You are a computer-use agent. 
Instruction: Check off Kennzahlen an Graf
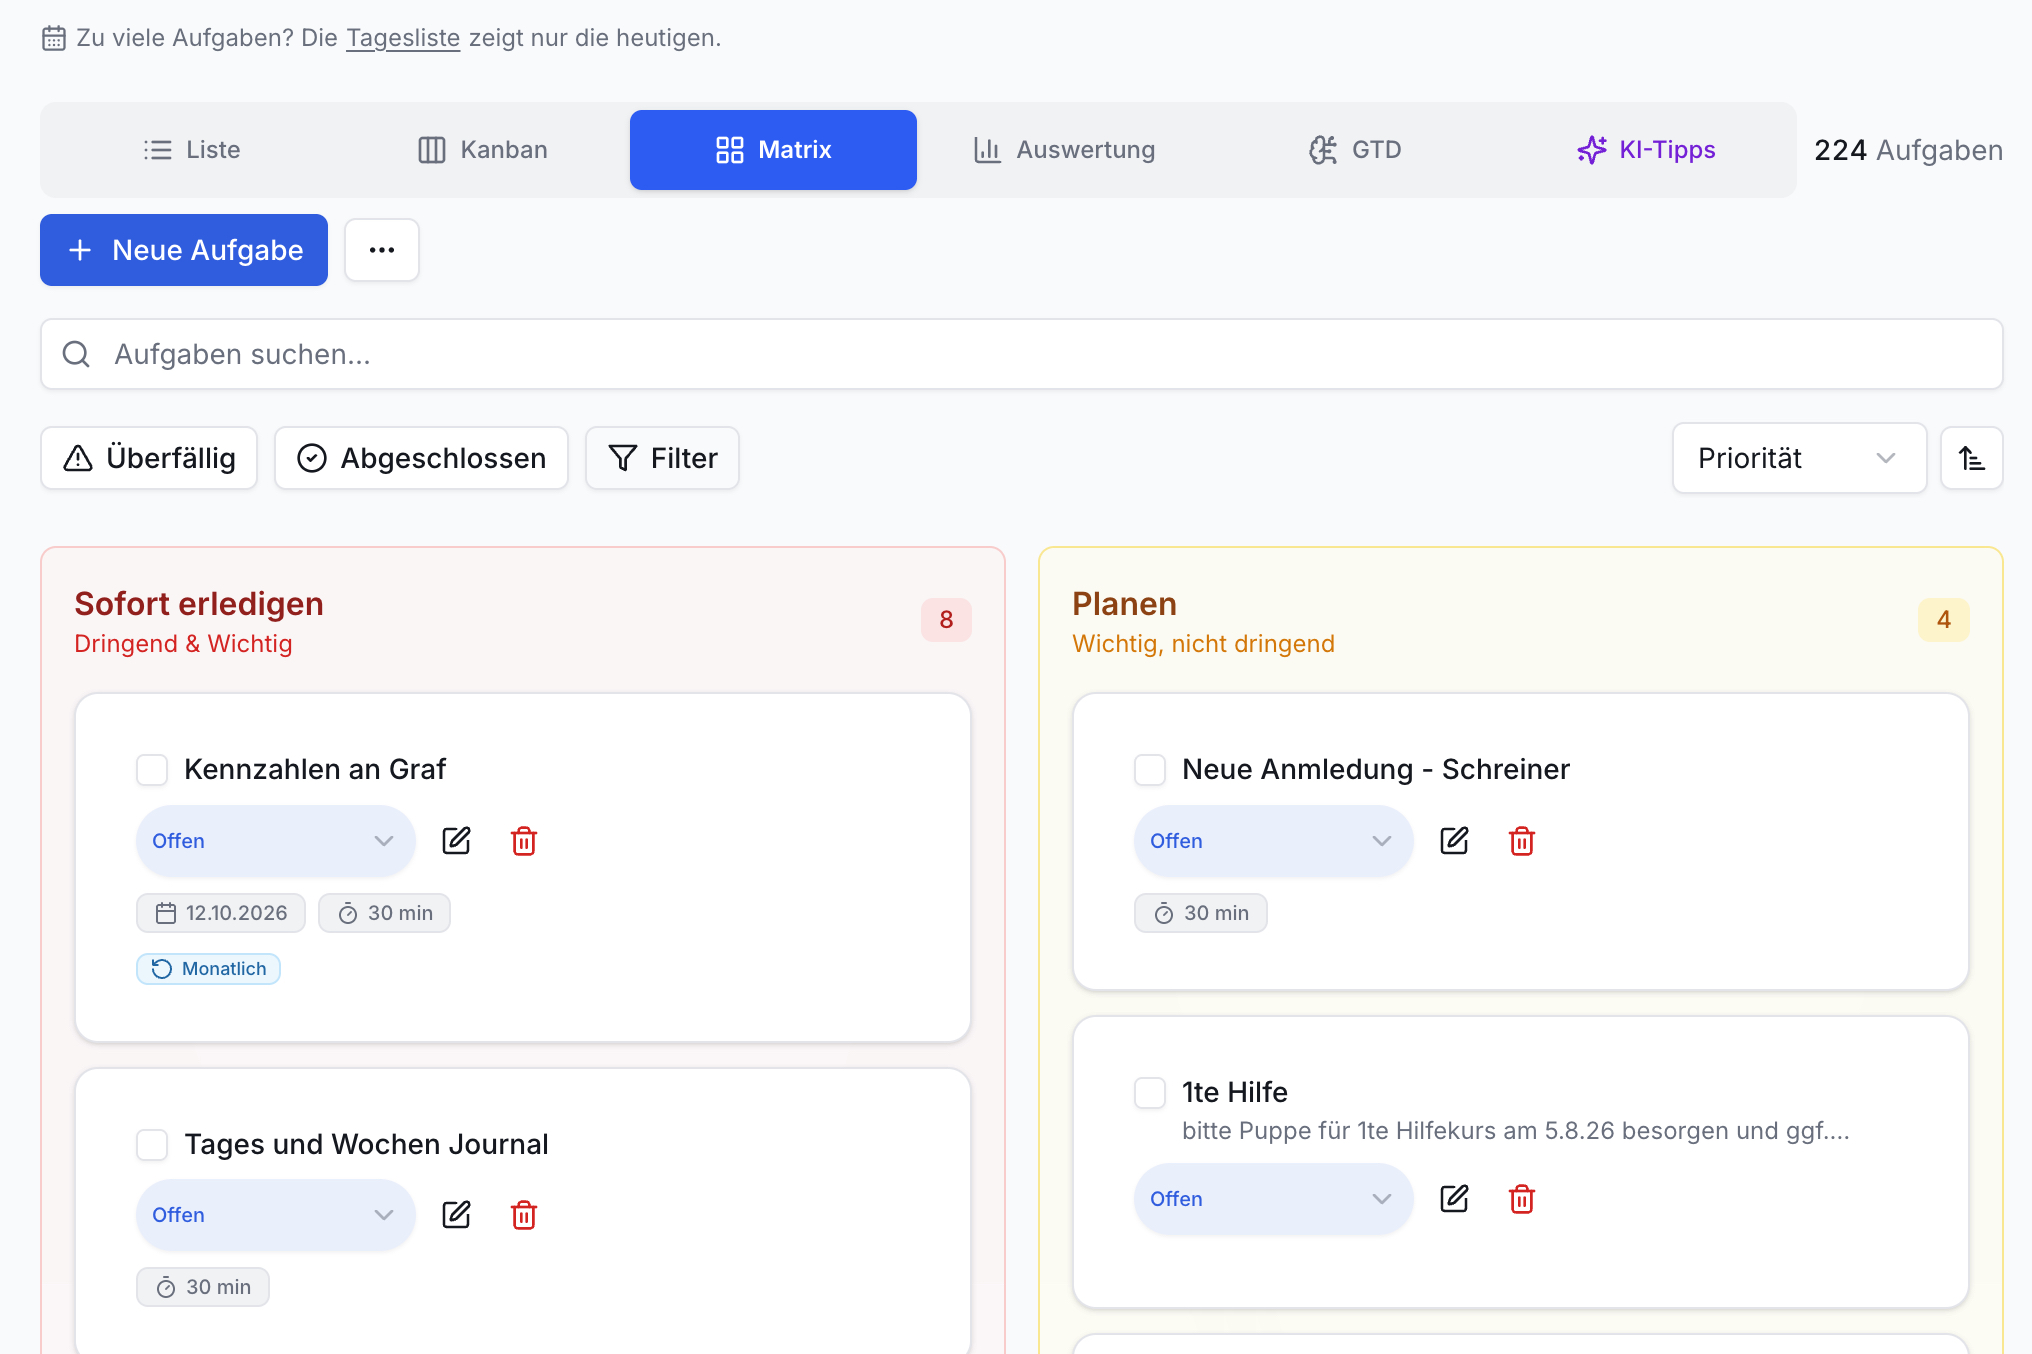152,770
